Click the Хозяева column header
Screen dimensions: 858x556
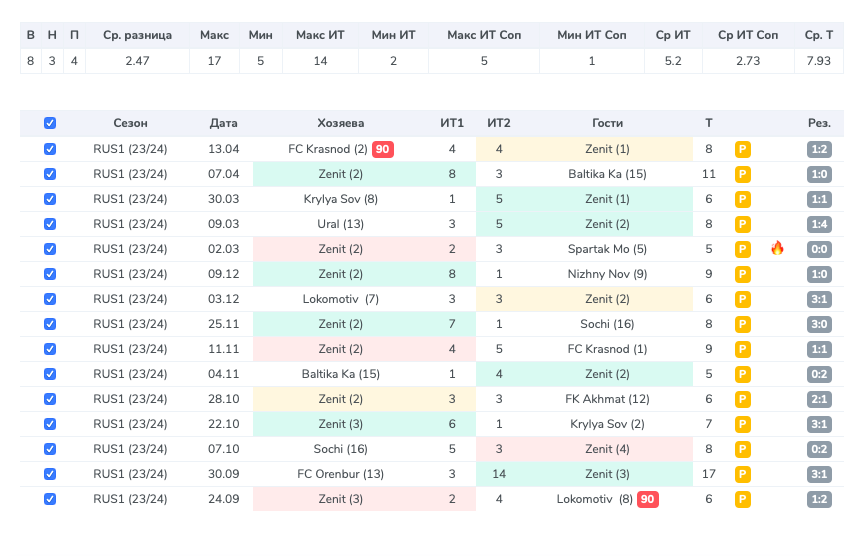340,123
